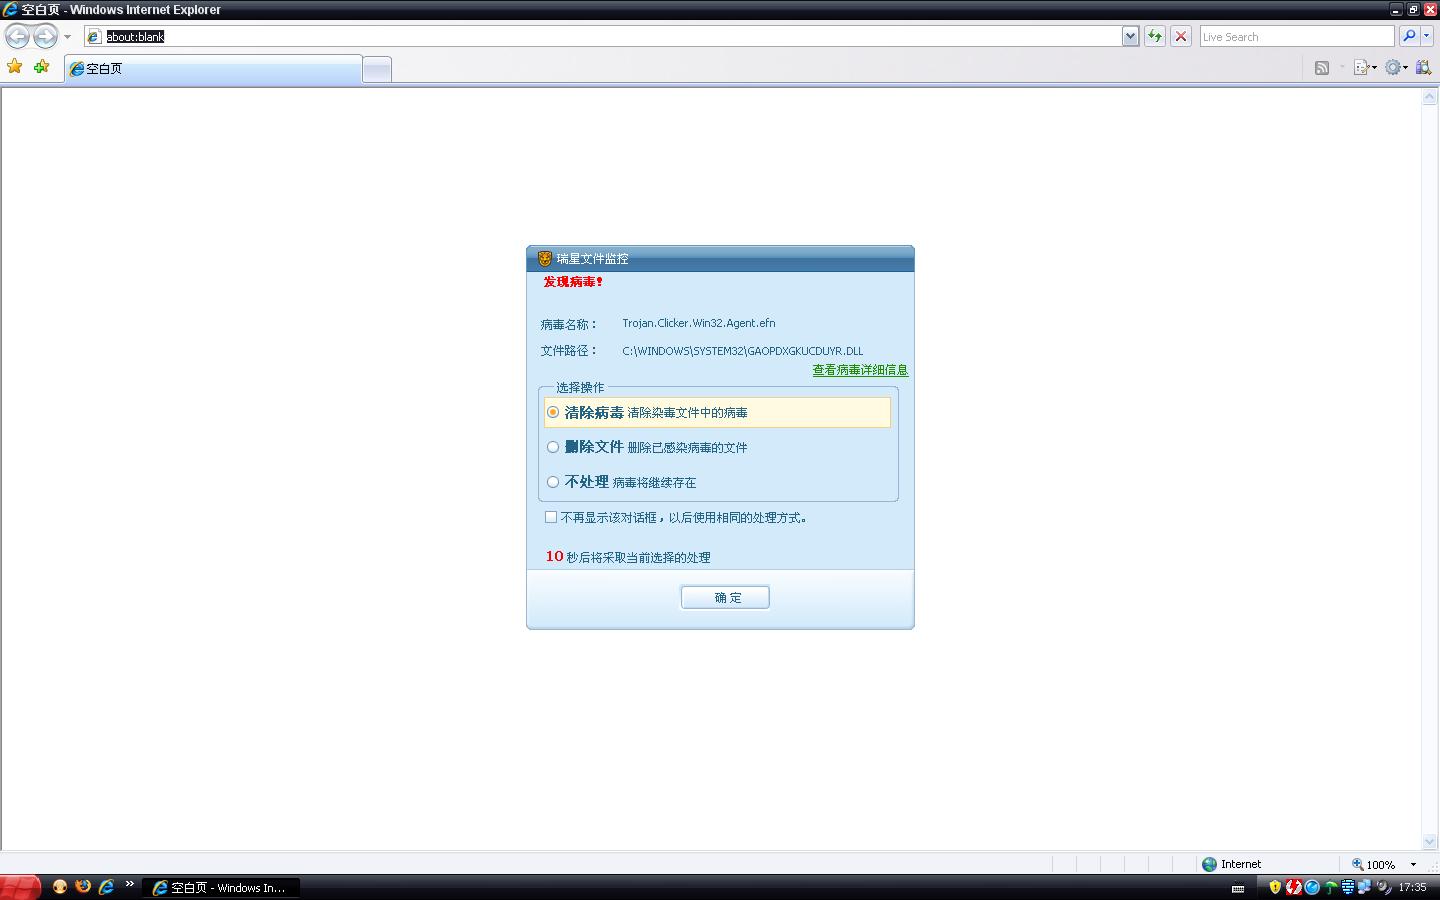Open the search provider options dropdown
The image size is (1440, 900).
point(1426,36)
